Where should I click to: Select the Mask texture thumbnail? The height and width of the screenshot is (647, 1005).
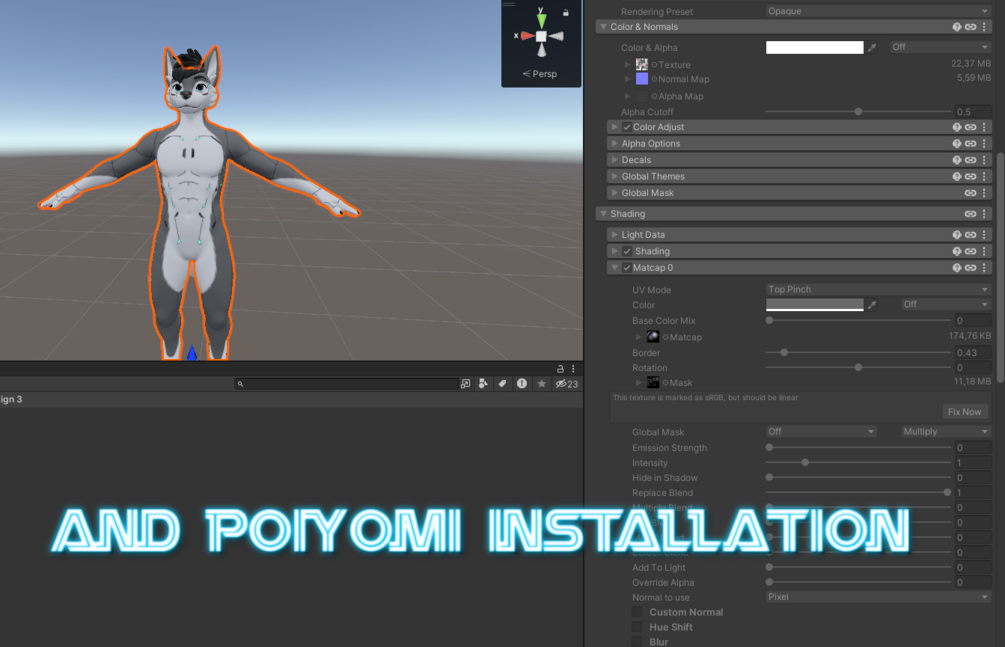click(653, 383)
